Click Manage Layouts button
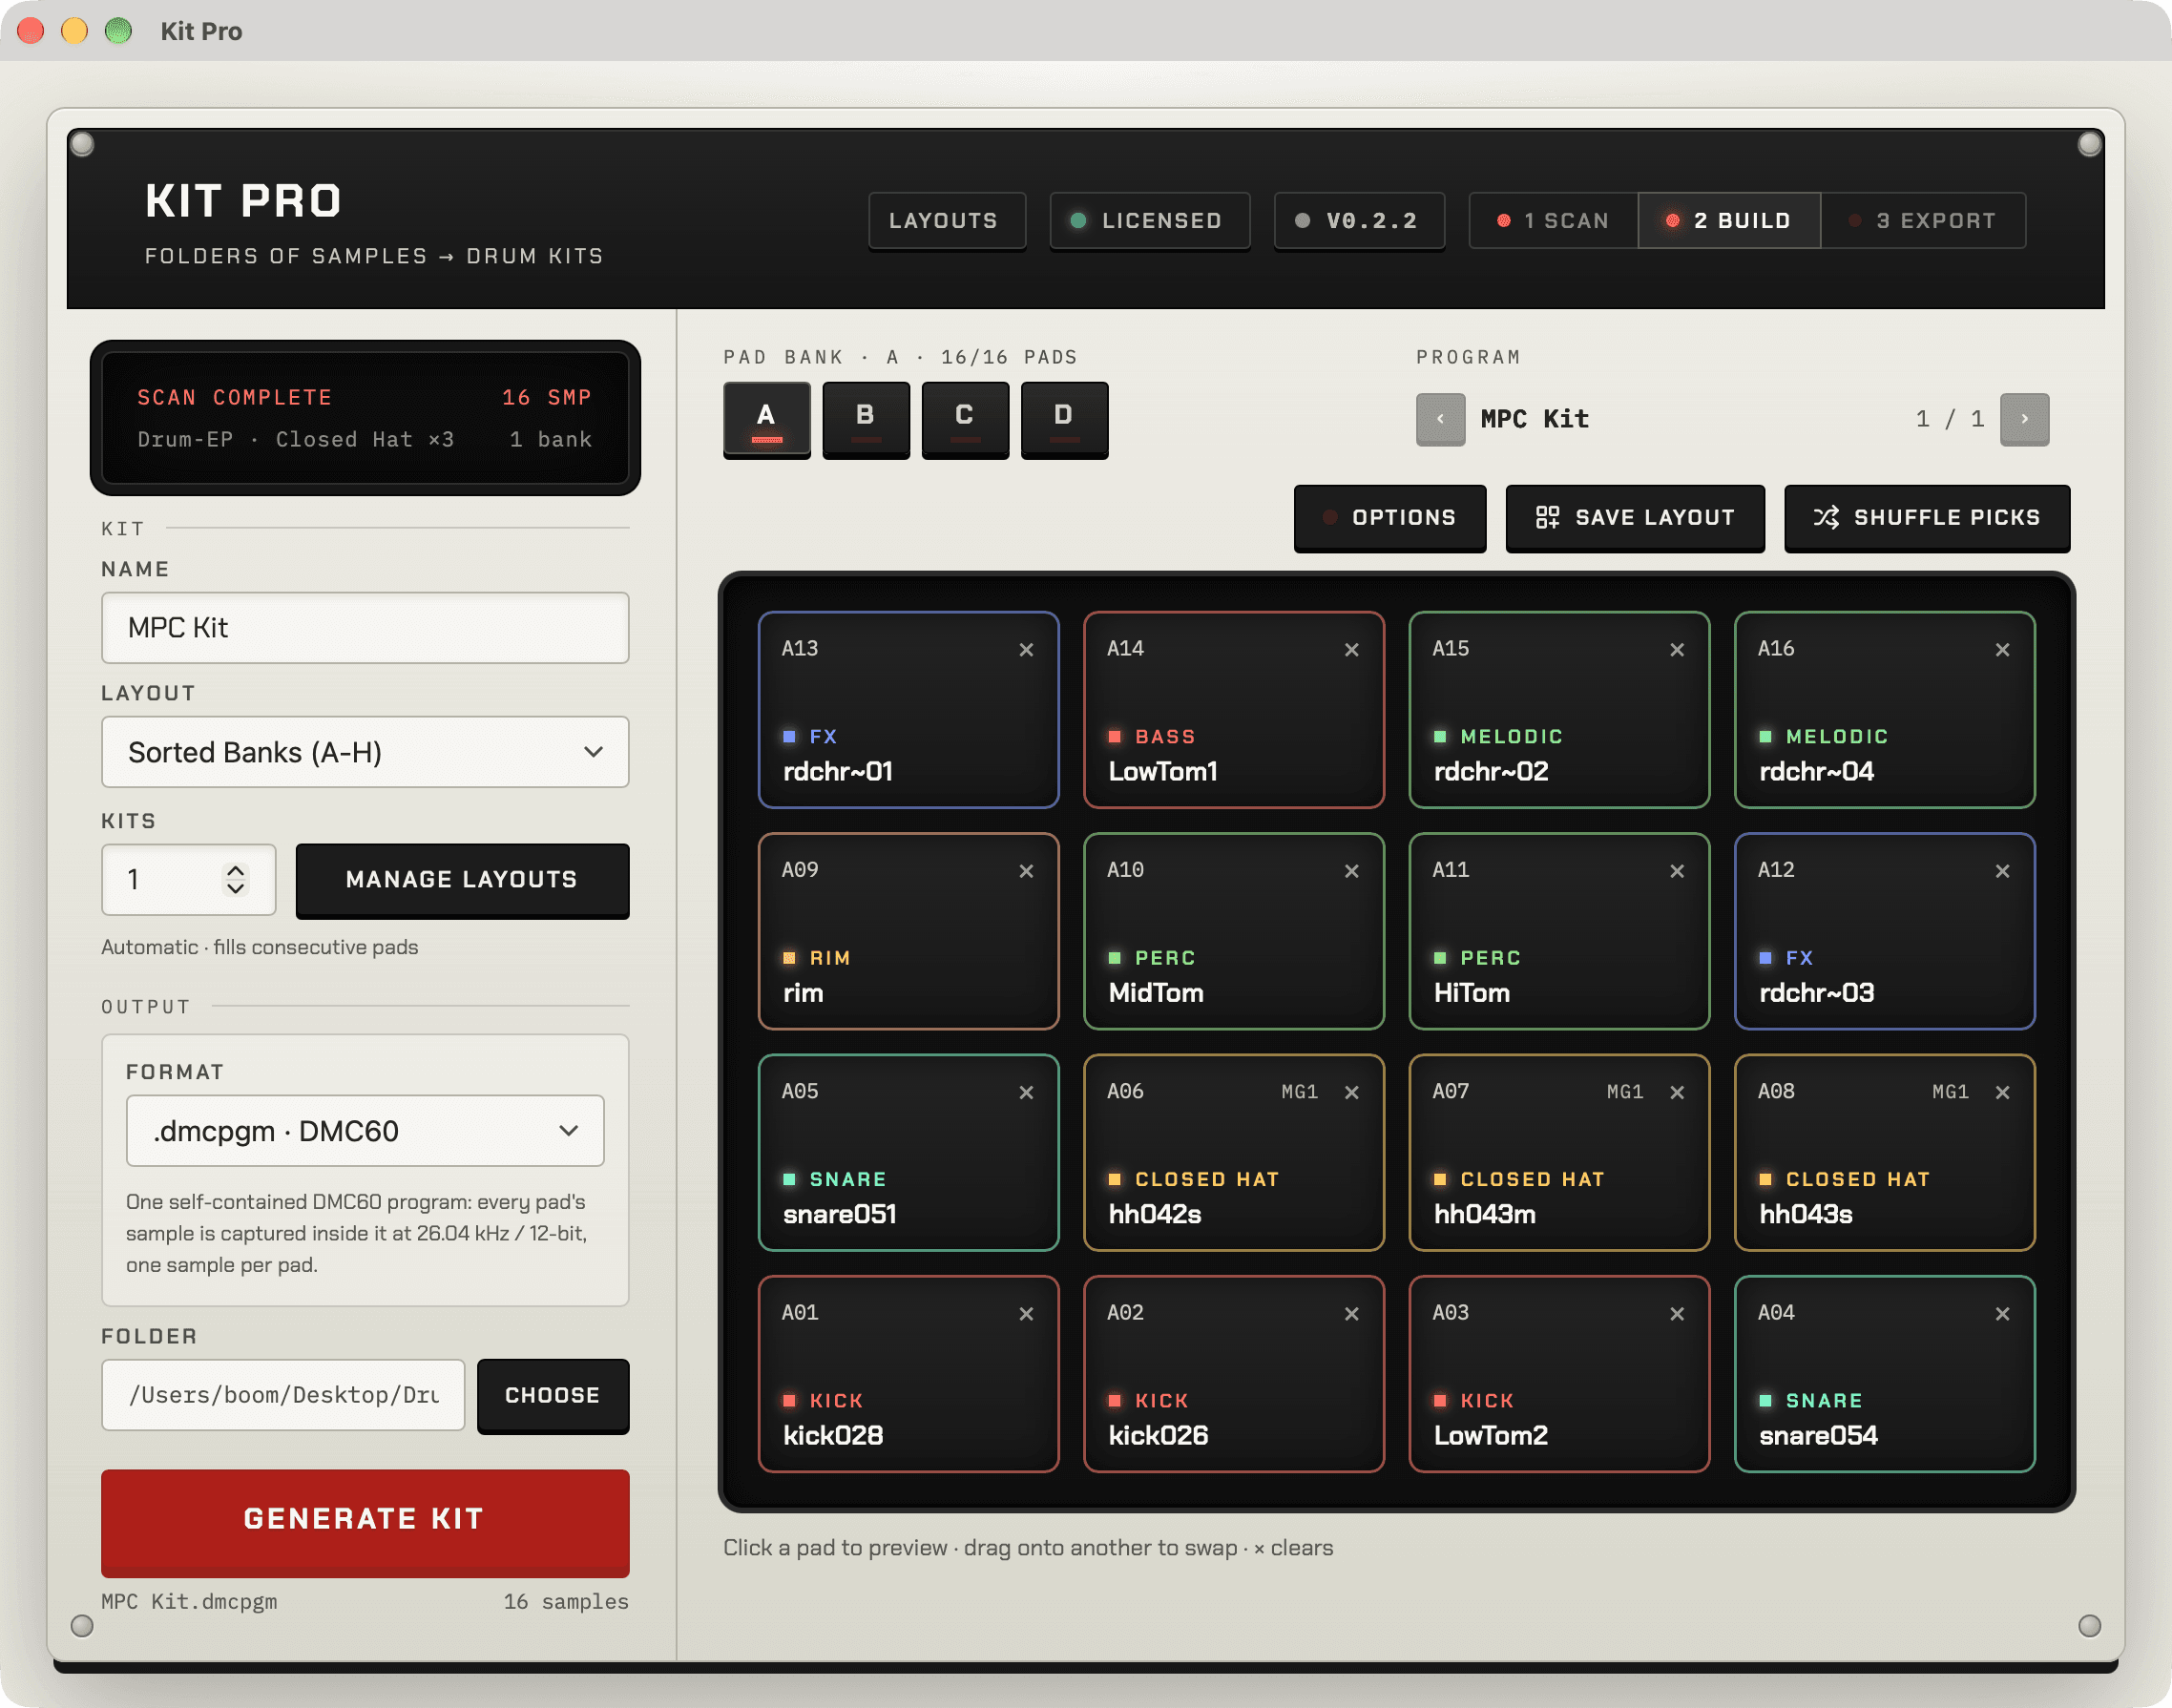 (x=462, y=880)
